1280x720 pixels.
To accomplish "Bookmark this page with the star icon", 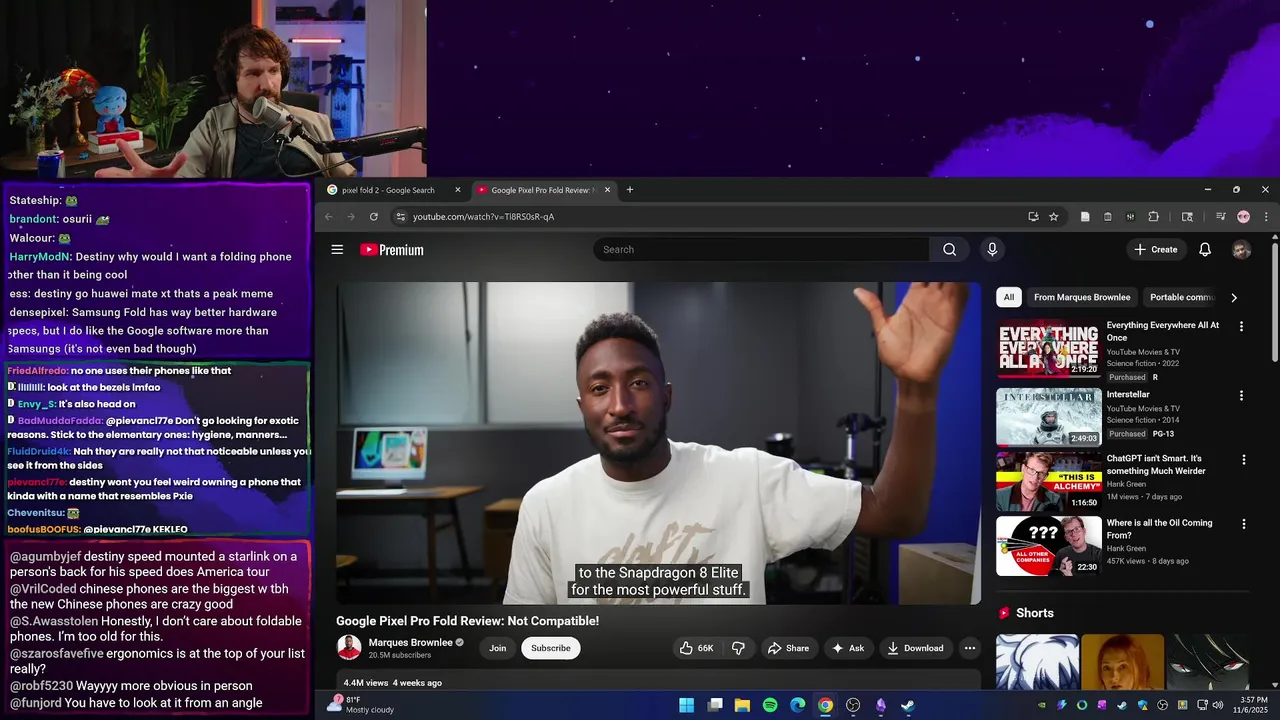I will 1053,217.
